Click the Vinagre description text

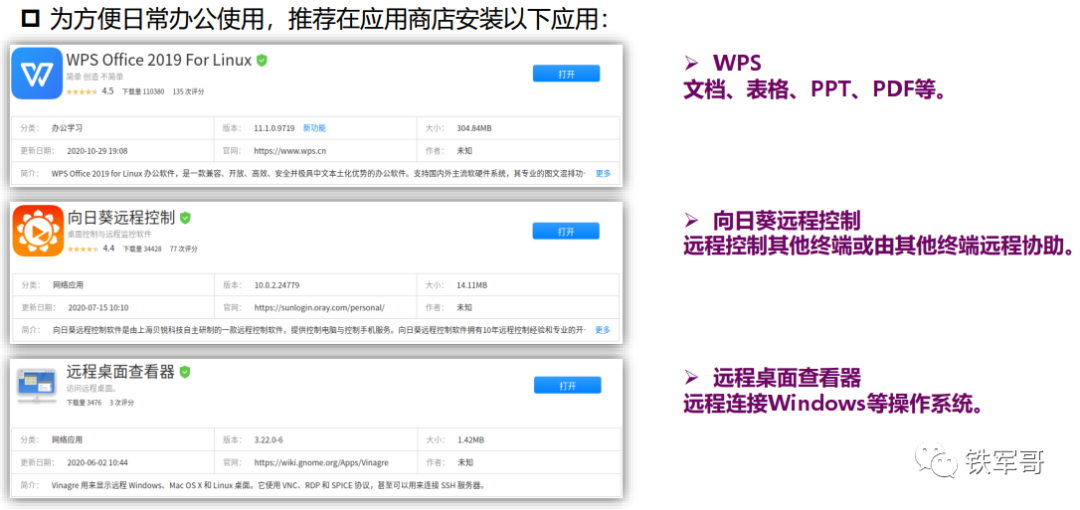pyautogui.click(x=269, y=484)
